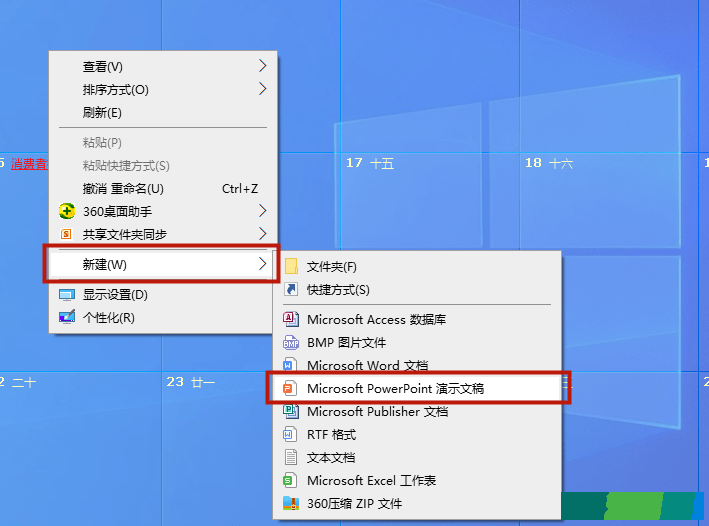The width and height of the screenshot is (709, 526).
Task: Expand the 共享文件夹同步 submenu arrow
Action: click(262, 234)
